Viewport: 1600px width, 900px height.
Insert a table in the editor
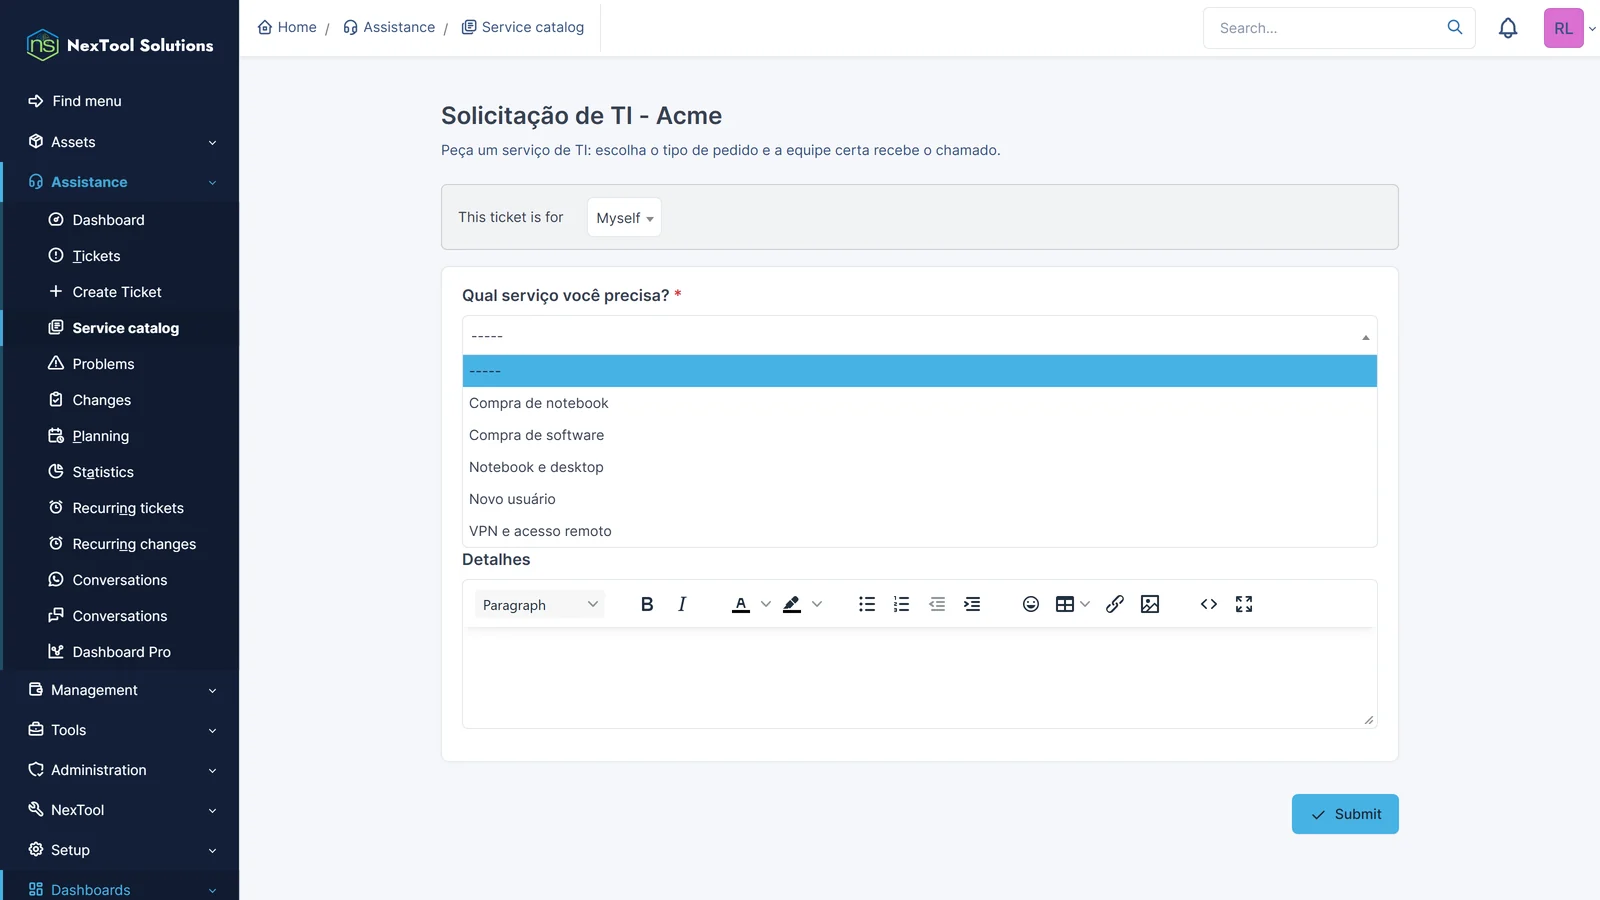click(1065, 604)
